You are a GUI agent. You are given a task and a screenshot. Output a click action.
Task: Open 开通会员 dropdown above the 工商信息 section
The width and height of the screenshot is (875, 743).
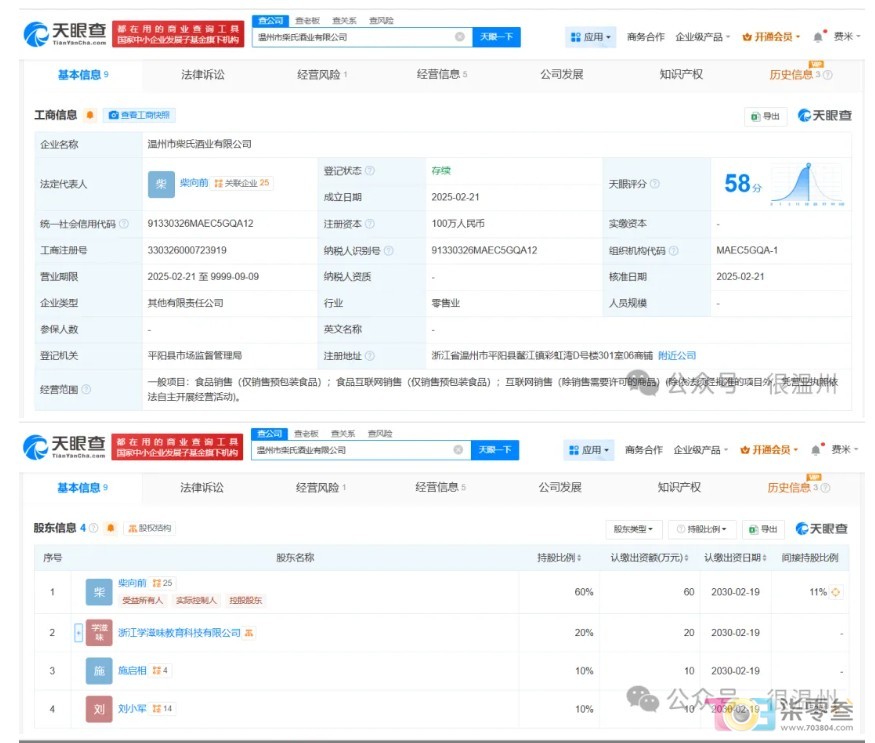click(x=771, y=37)
